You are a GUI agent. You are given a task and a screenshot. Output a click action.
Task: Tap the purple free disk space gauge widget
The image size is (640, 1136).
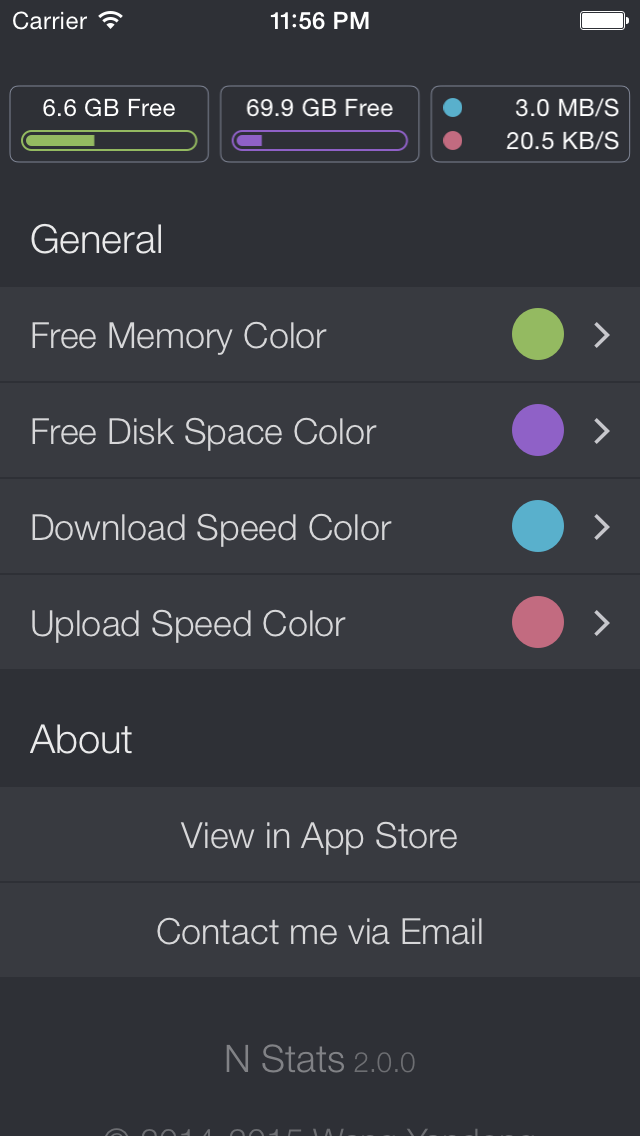click(319, 123)
